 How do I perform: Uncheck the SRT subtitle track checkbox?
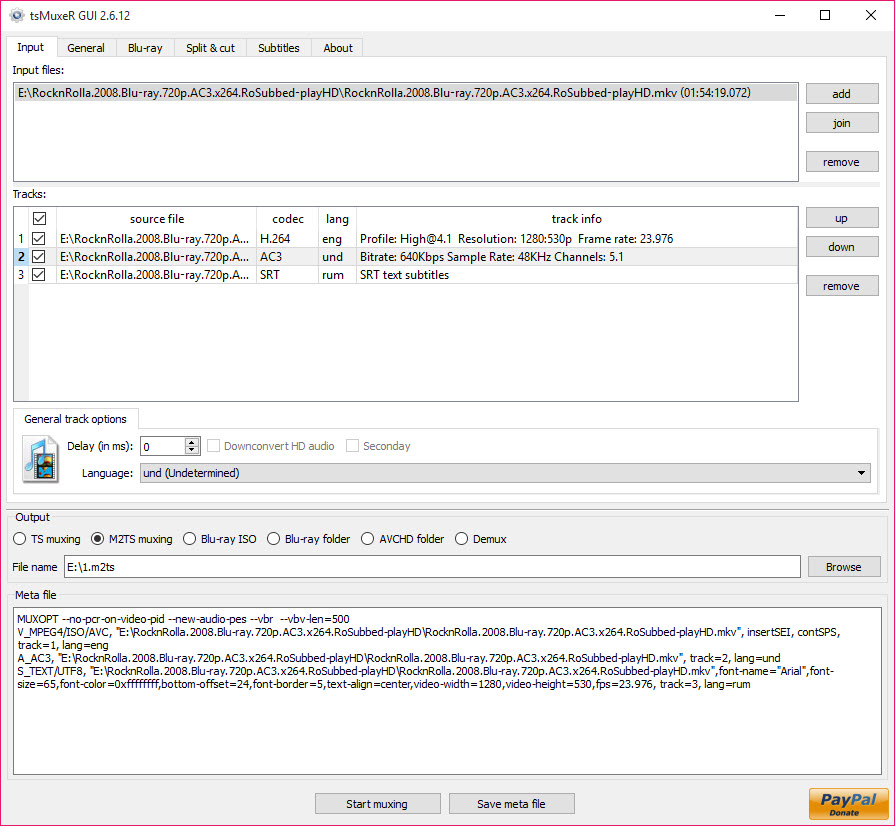click(39, 275)
